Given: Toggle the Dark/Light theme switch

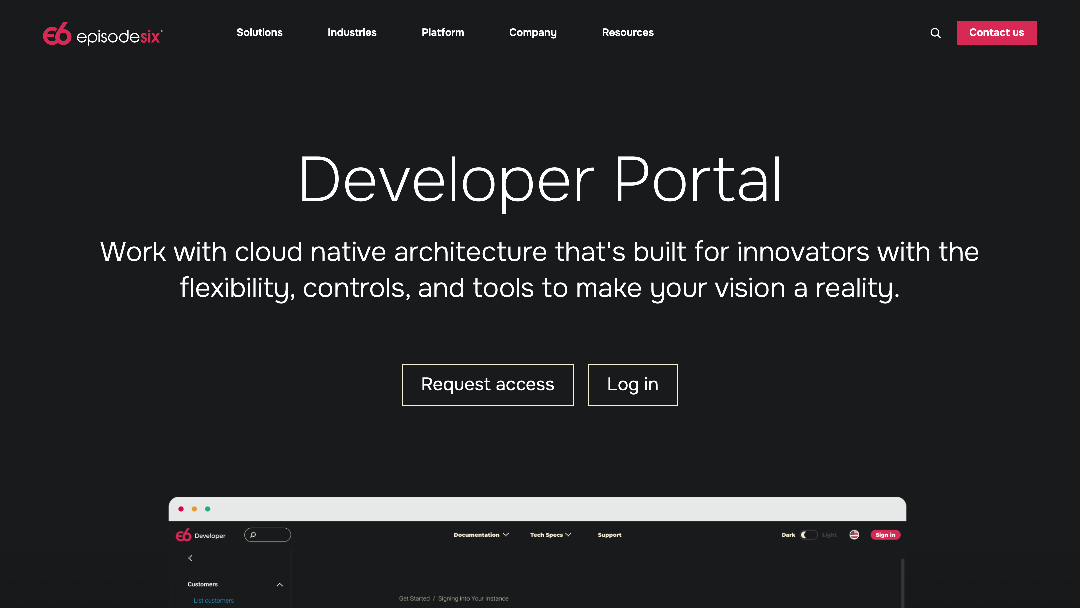Looking at the screenshot, I should click(x=809, y=535).
